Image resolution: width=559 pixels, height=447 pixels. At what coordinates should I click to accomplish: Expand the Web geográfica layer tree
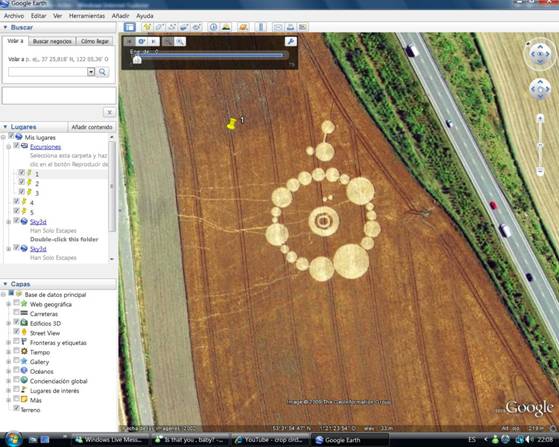(x=9, y=304)
